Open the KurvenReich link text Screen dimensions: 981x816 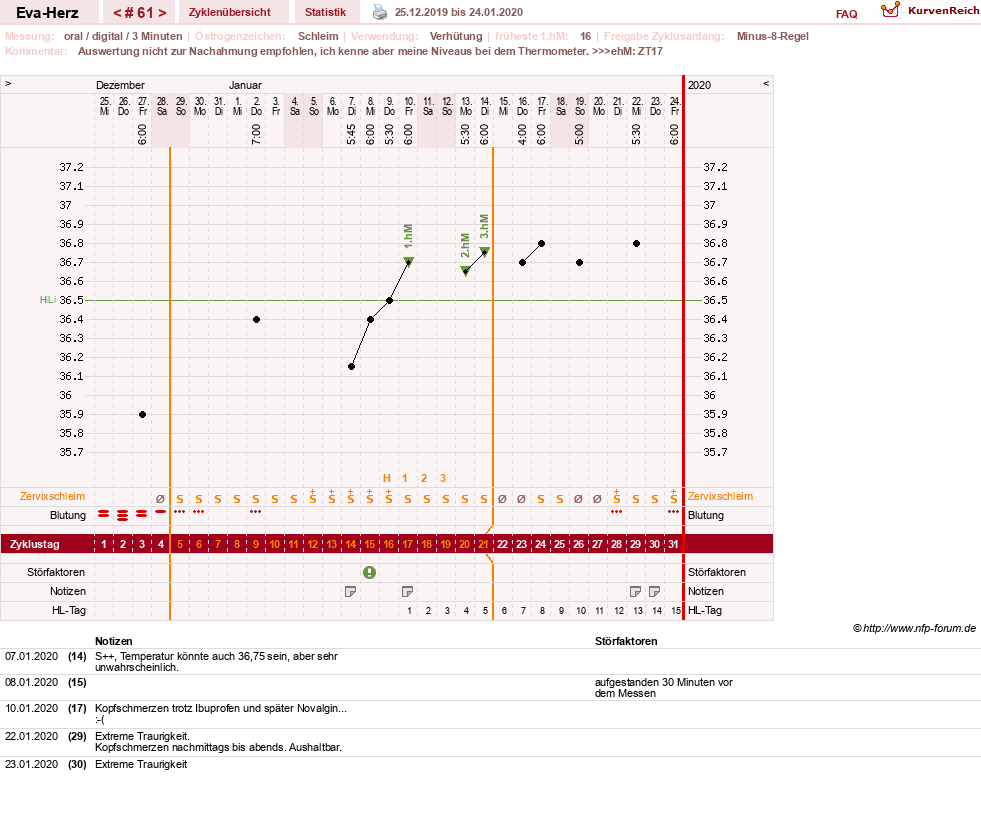tap(943, 11)
